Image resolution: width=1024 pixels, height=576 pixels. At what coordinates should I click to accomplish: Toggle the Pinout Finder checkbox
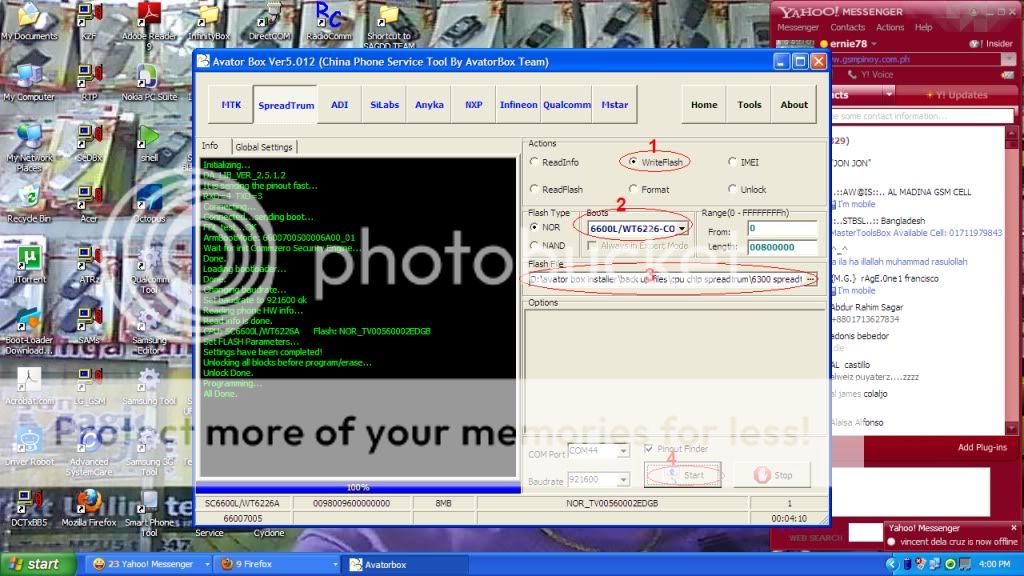pyautogui.click(x=649, y=450)
